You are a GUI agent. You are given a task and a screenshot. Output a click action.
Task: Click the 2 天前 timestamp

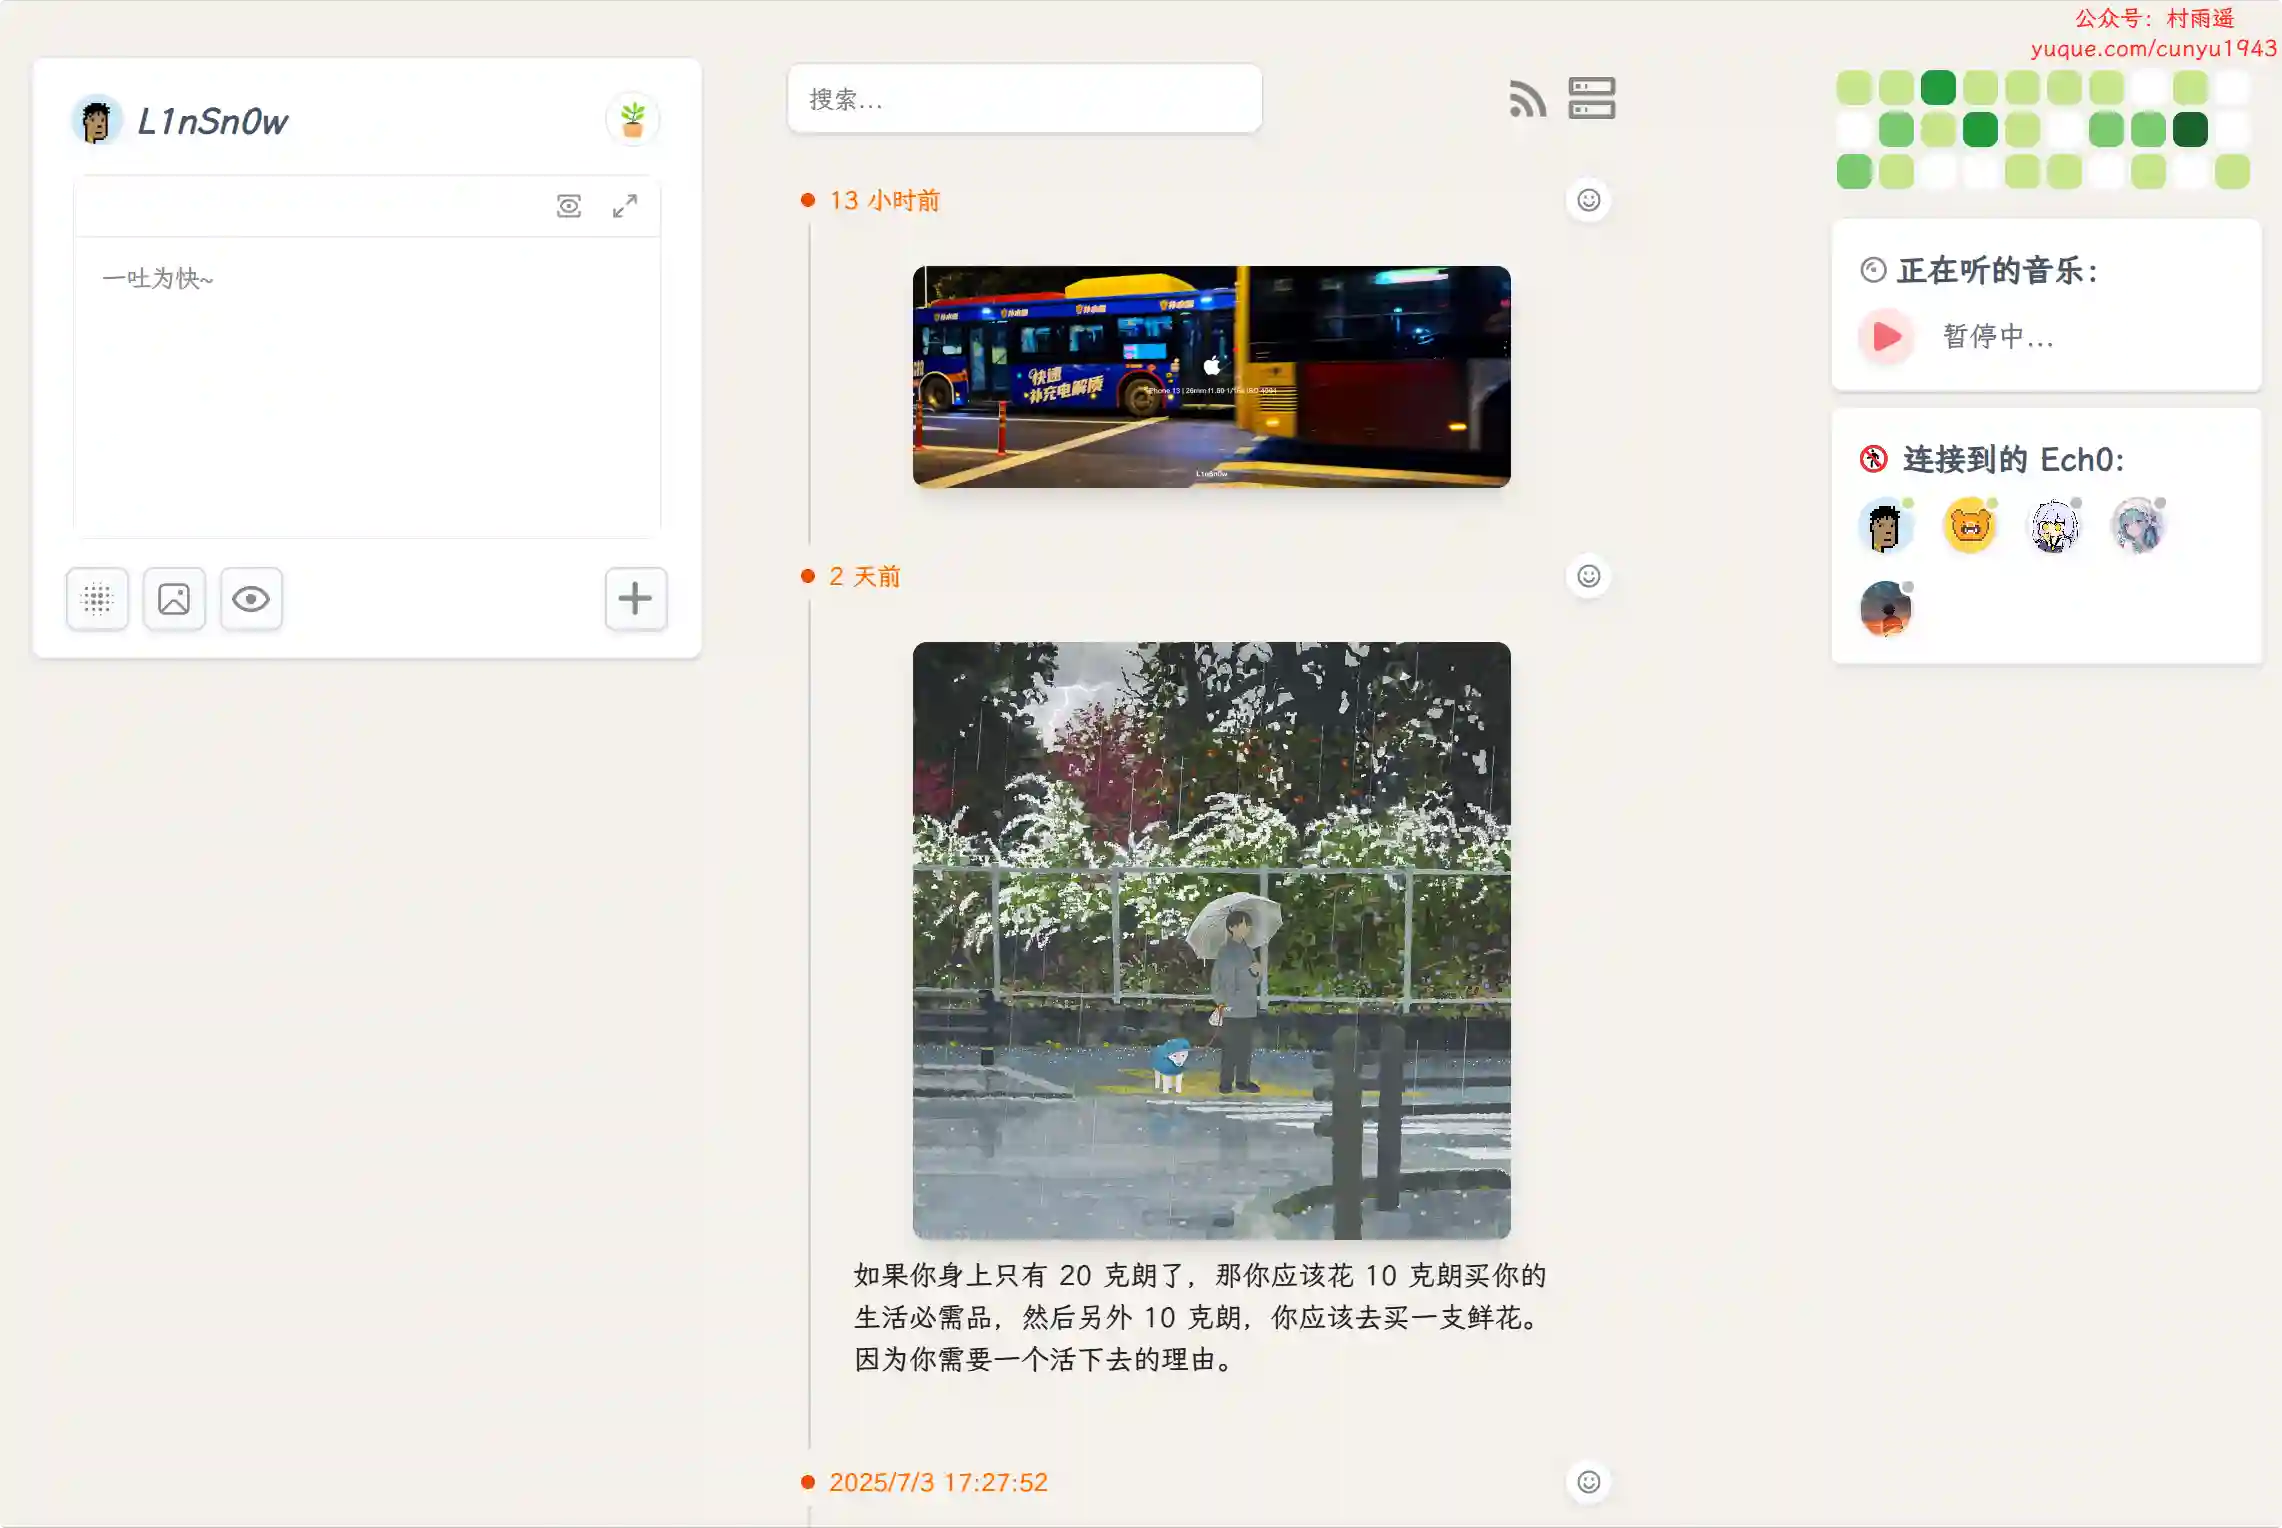tap(865, 576)
